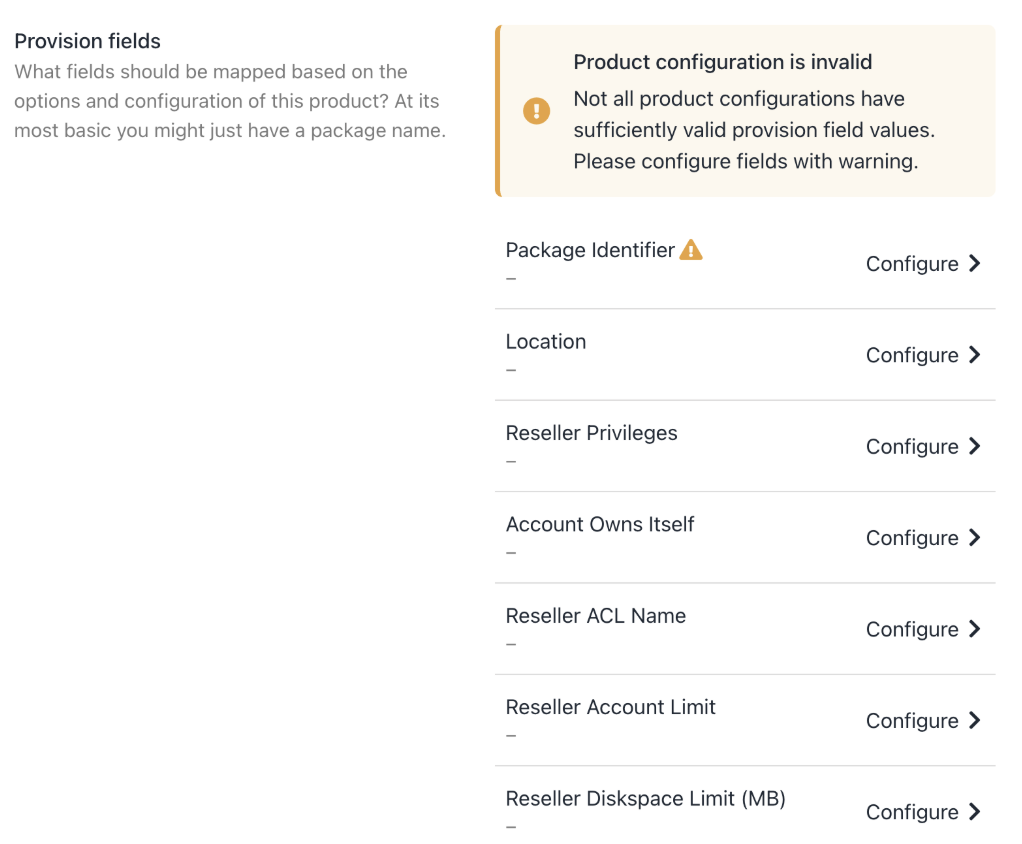
Task: Open Configure for the Location field
Action: pos(912,355)
